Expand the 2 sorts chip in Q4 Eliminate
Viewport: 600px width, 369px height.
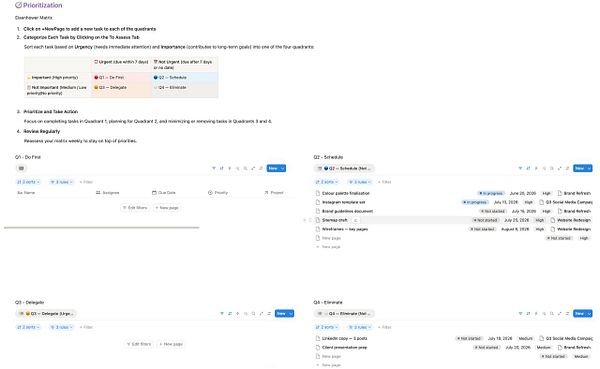(x=326, y=327)
